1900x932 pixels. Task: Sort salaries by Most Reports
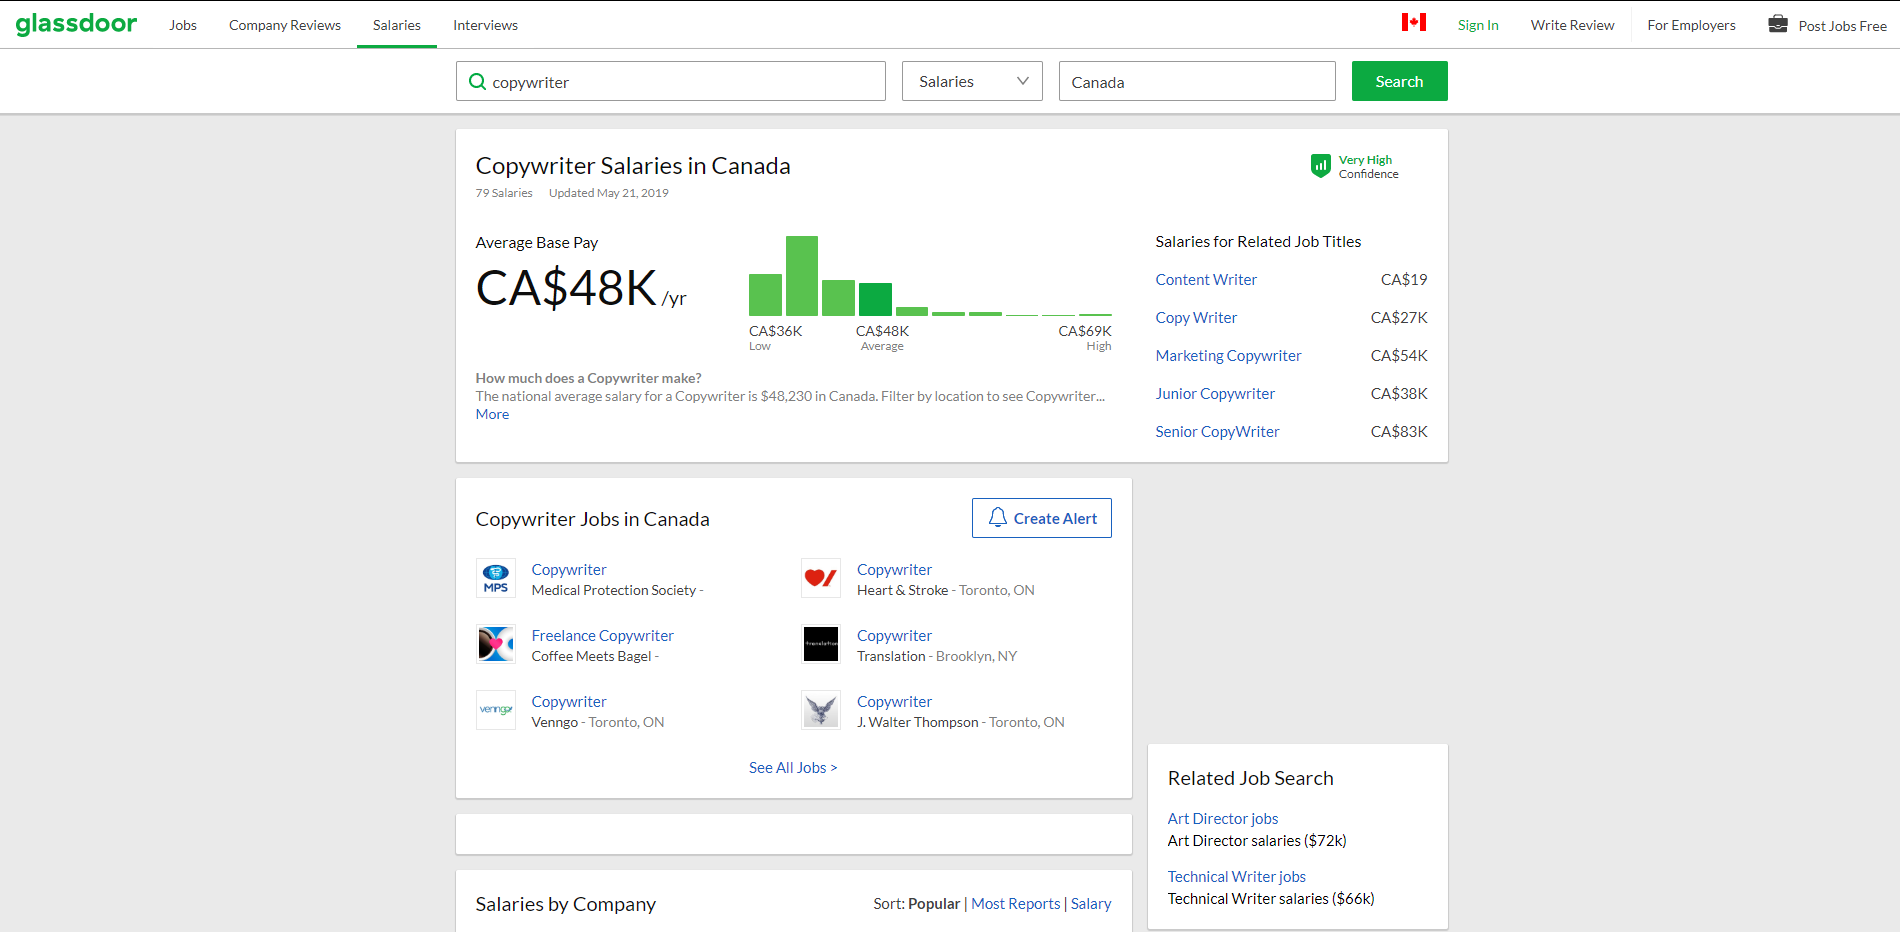click(1015, 904)
